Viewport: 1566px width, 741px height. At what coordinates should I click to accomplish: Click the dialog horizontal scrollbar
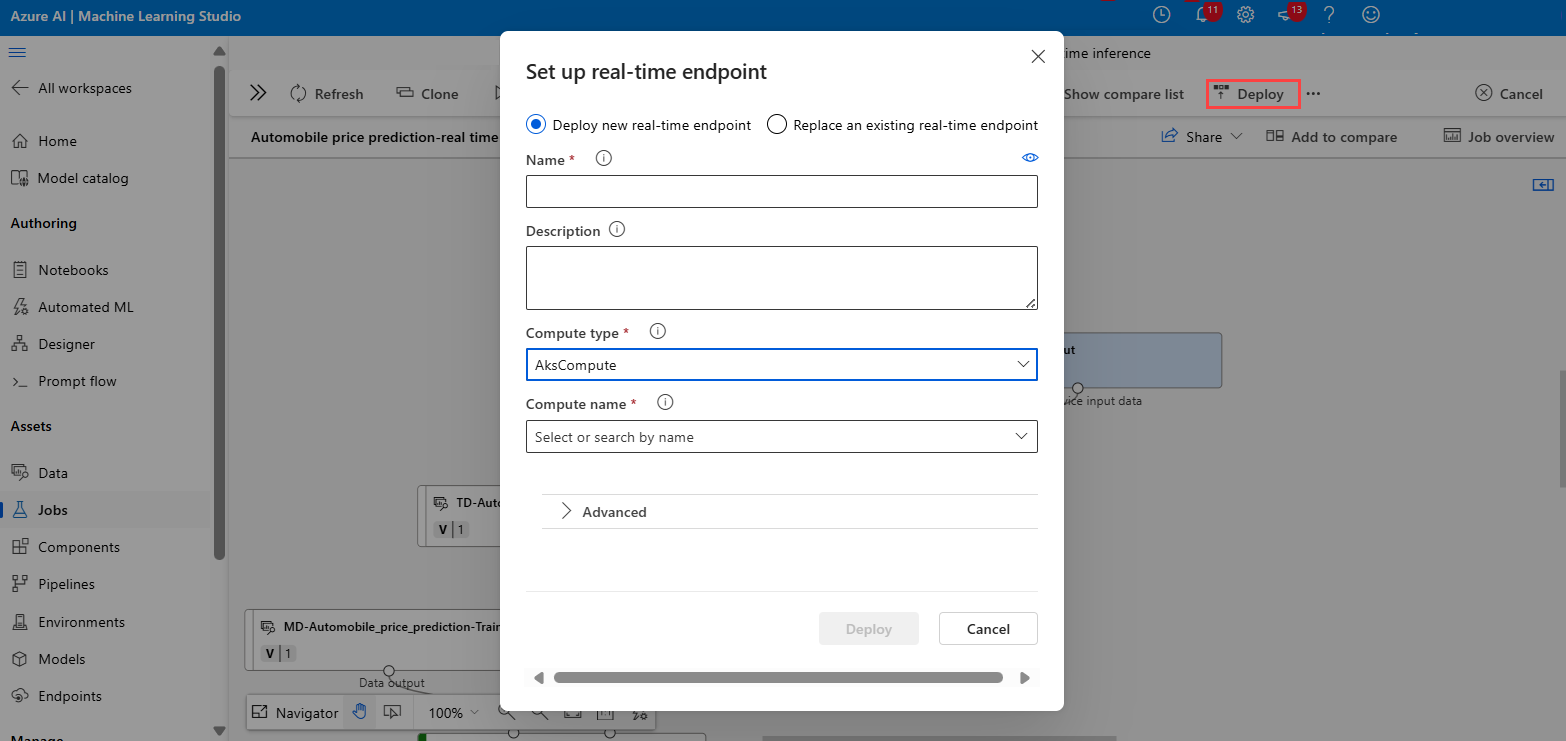pos(777,678)
